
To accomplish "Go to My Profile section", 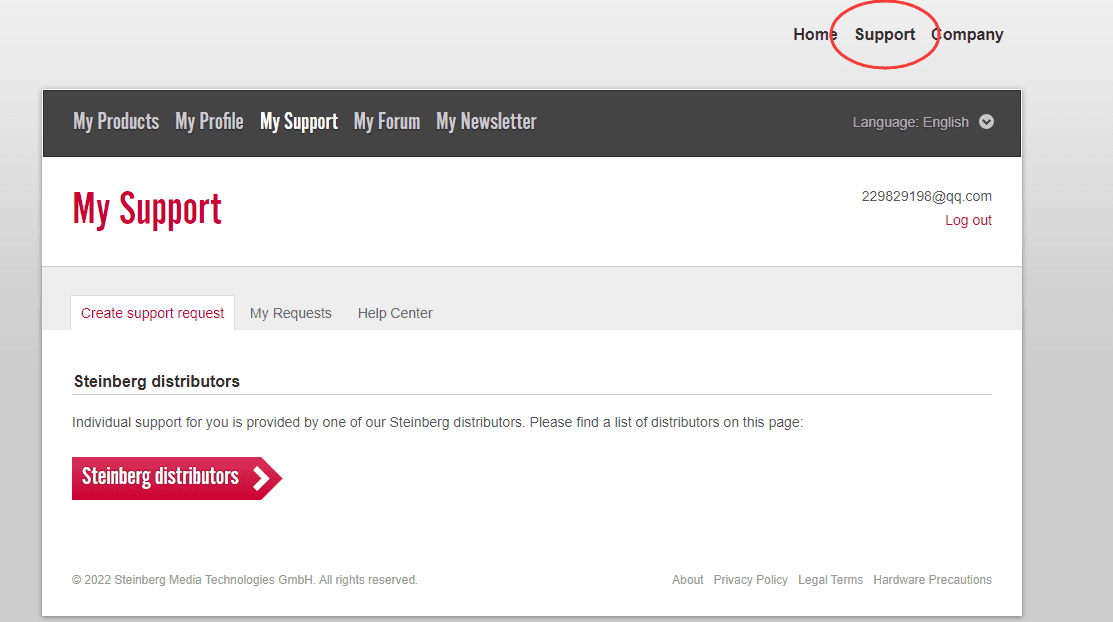I will tap(209, 121).
